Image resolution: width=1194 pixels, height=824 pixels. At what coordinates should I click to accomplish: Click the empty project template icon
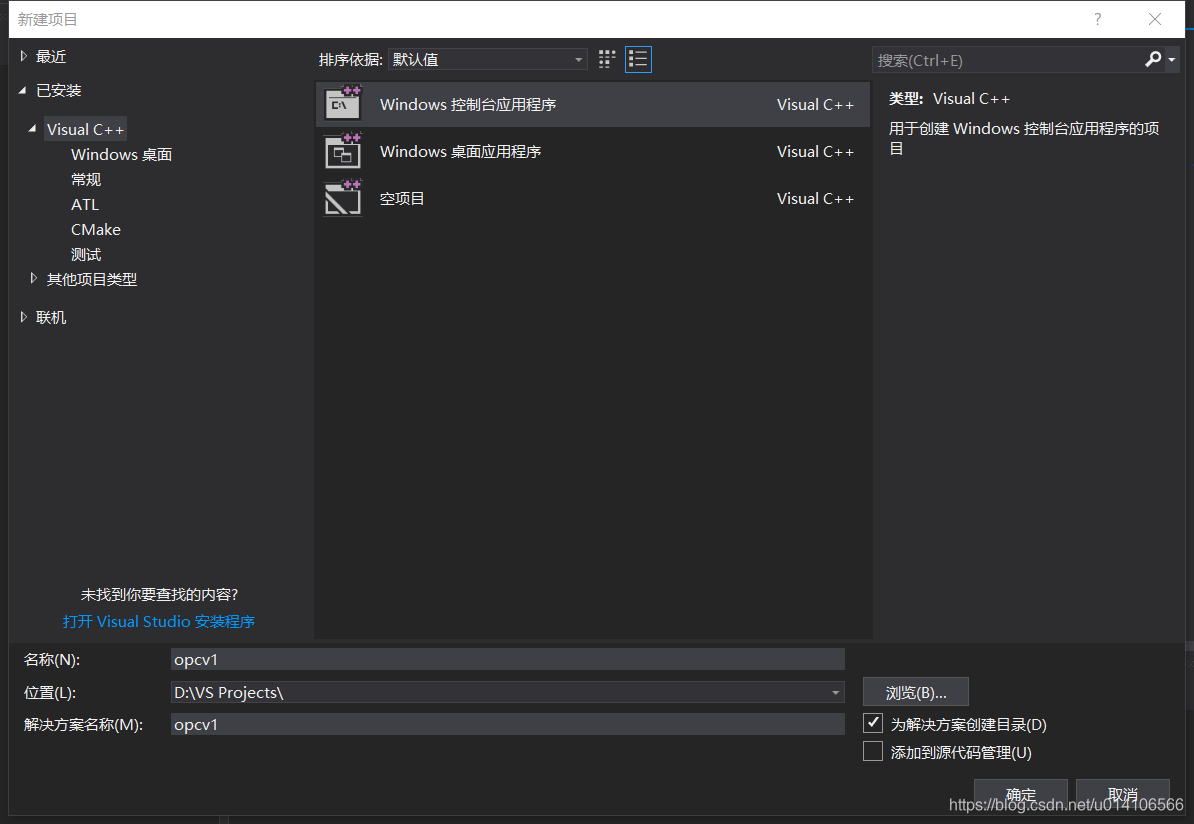[x=343, y=199]
